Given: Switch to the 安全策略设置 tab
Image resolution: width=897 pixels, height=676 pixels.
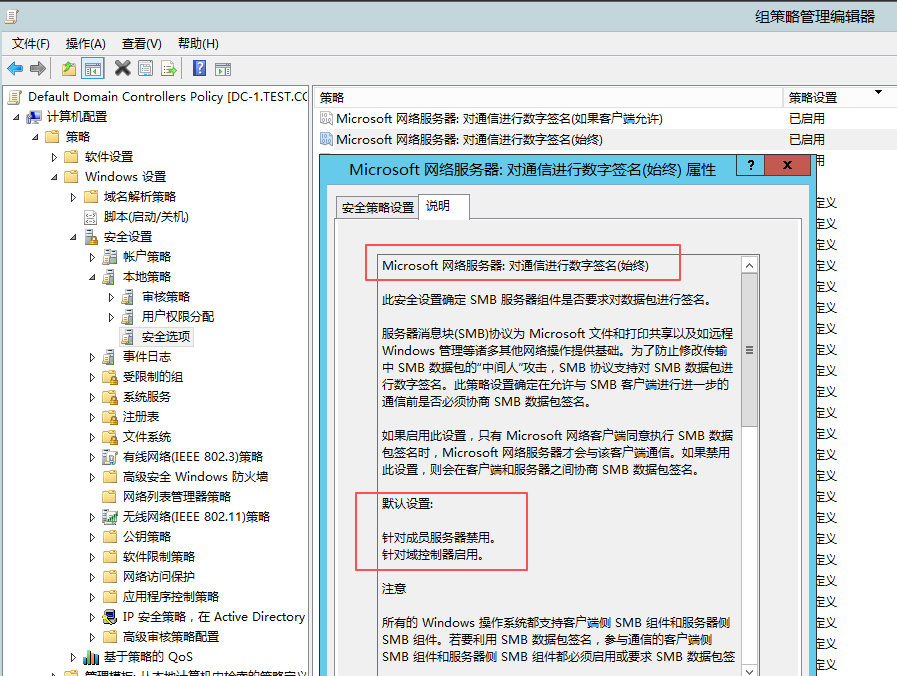Looking at the screenshot, I should [x=377, y=208].
